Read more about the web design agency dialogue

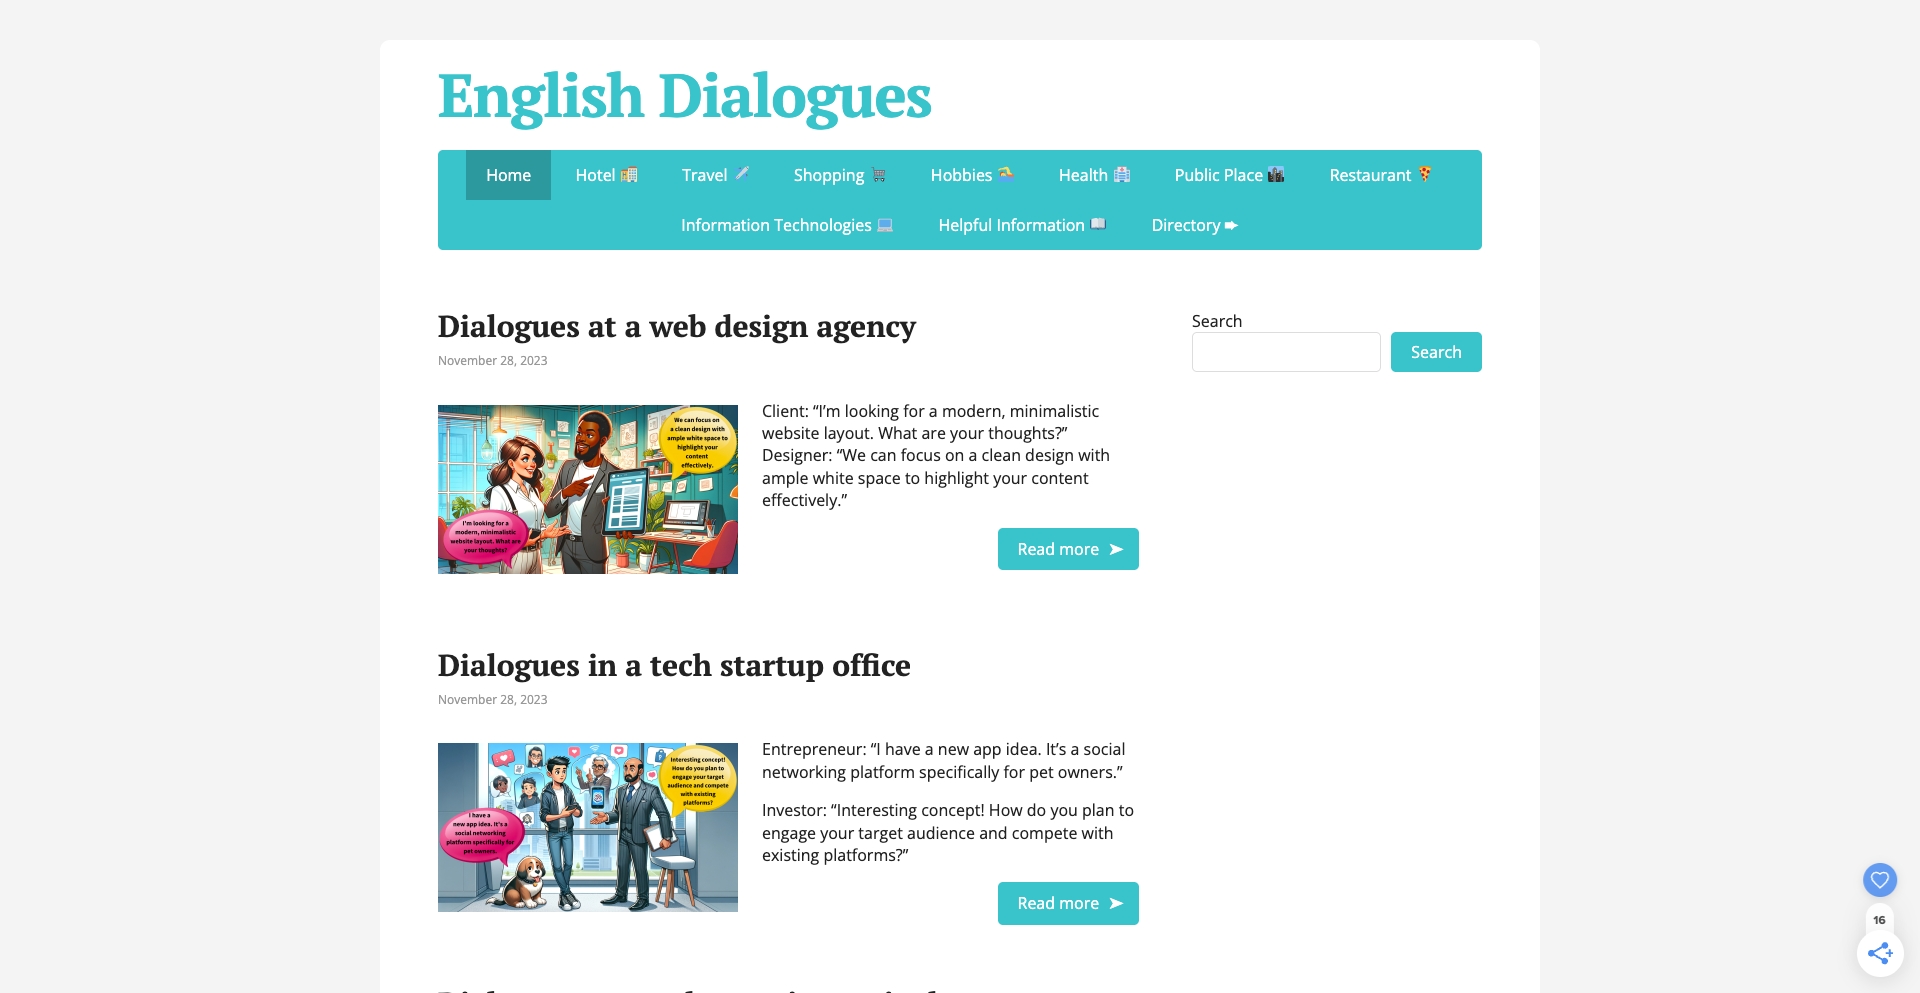click(x=1067, y=548)
